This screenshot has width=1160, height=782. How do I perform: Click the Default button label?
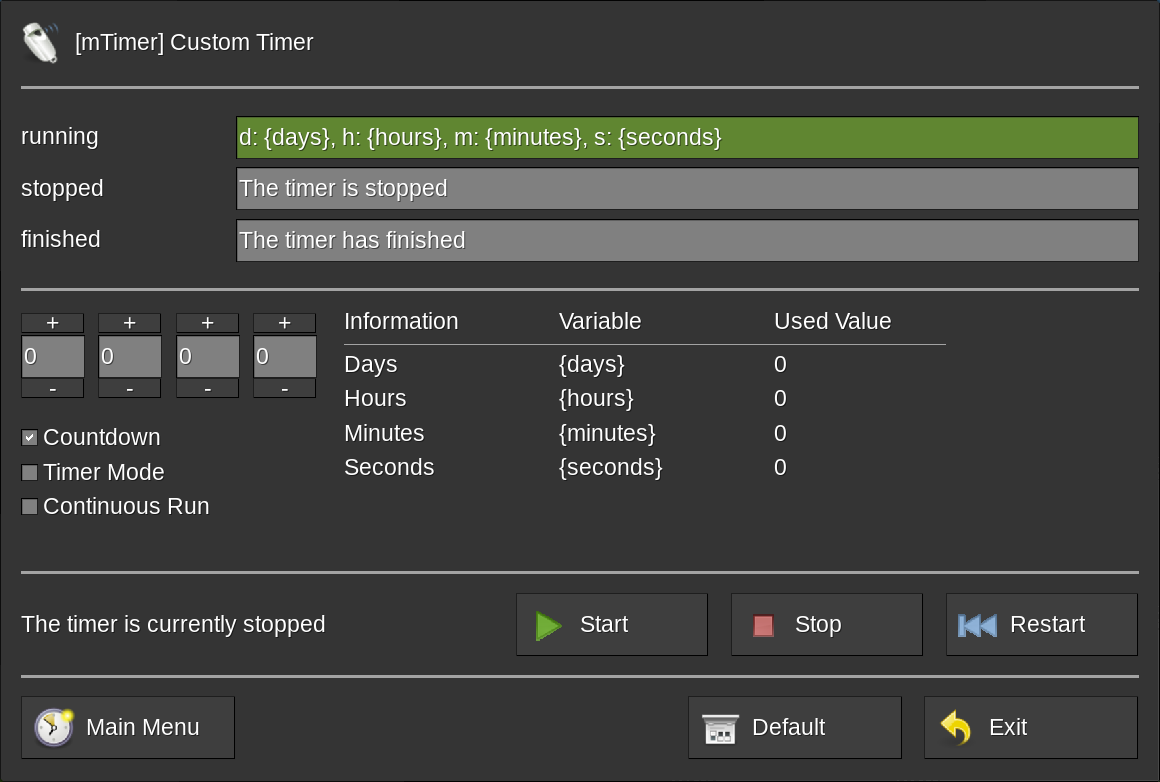tap(788, 727)
